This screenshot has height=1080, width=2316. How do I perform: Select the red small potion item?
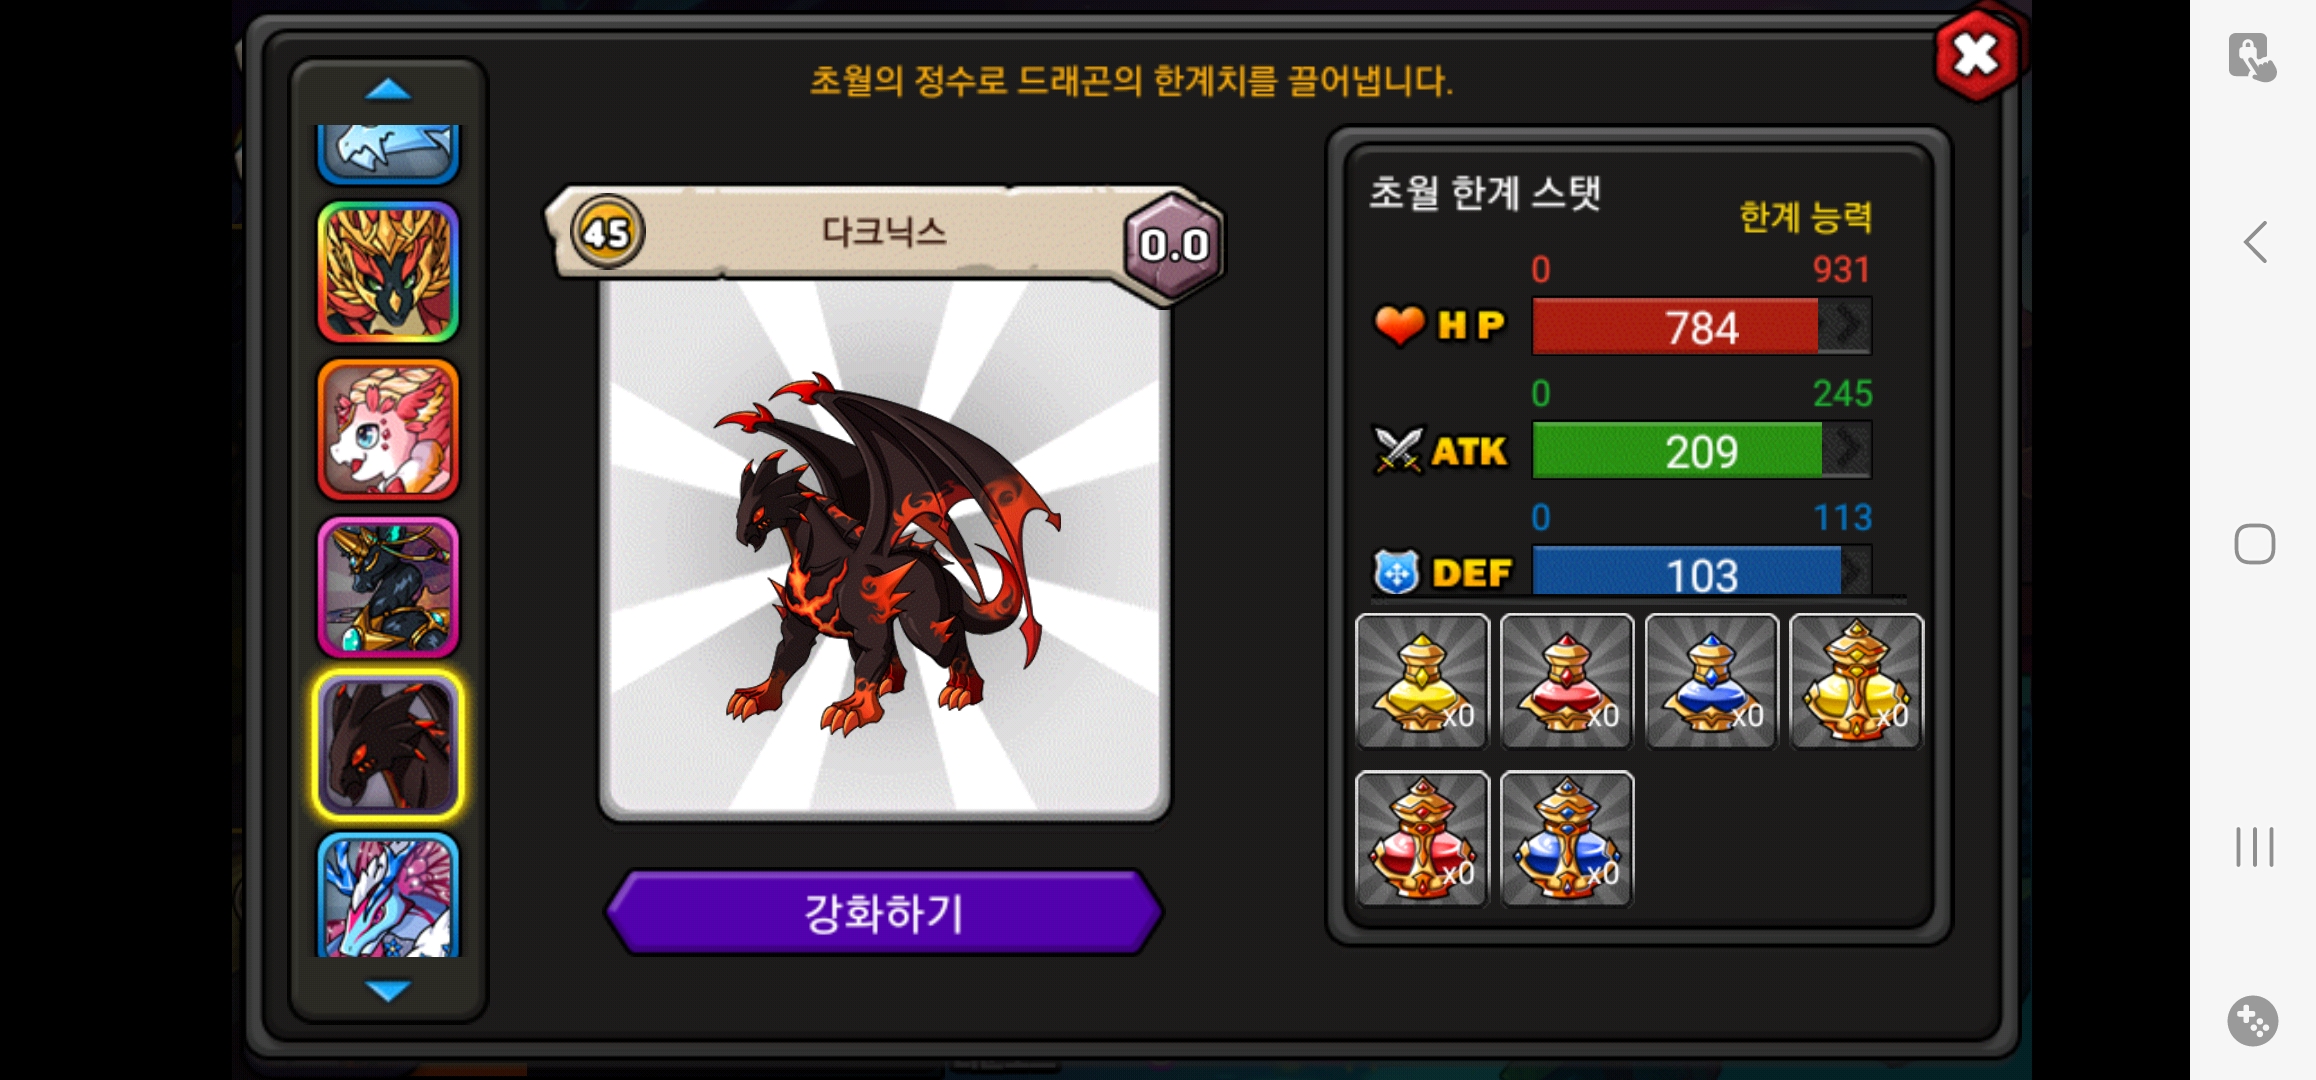coord(1566,681)
